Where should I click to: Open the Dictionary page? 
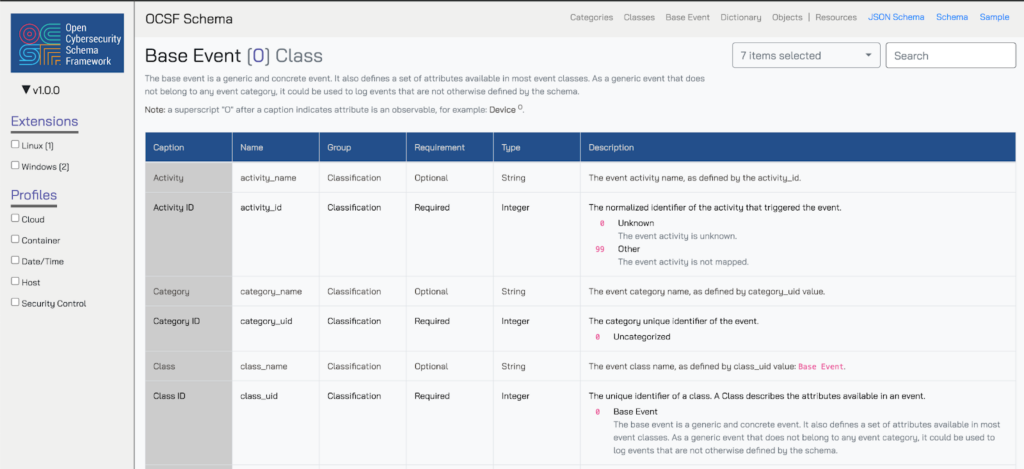click(740, 17)
